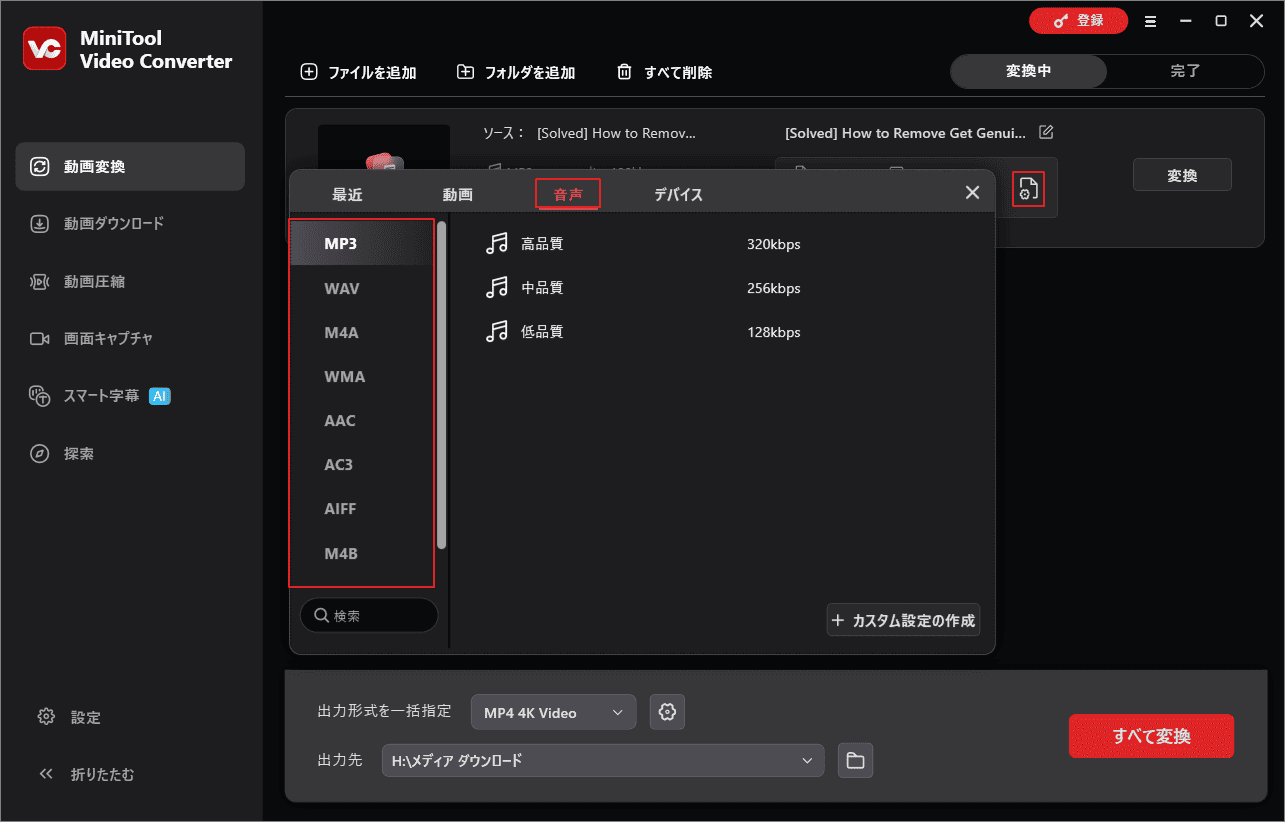Switch to the 完了 tab
Image resolution: width=1285 pixels, height=822 pixels.
[1186, 71]
